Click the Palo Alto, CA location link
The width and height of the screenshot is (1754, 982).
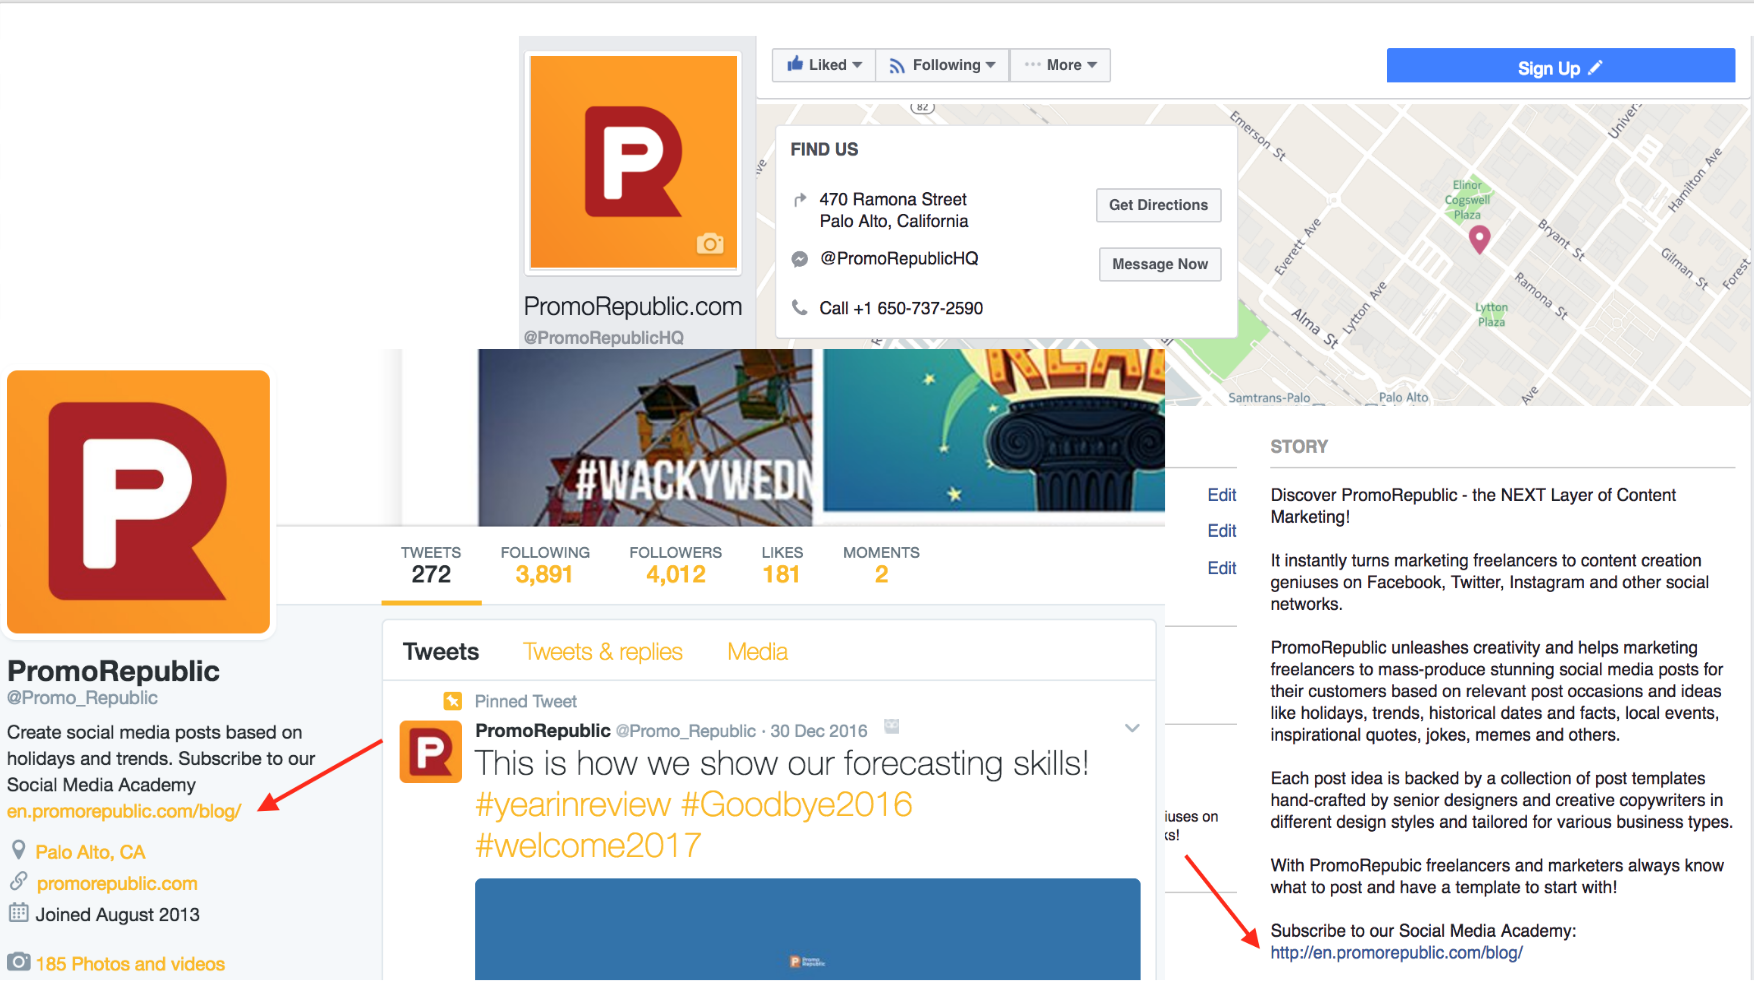pyautogui.click(x=90, y=852)
